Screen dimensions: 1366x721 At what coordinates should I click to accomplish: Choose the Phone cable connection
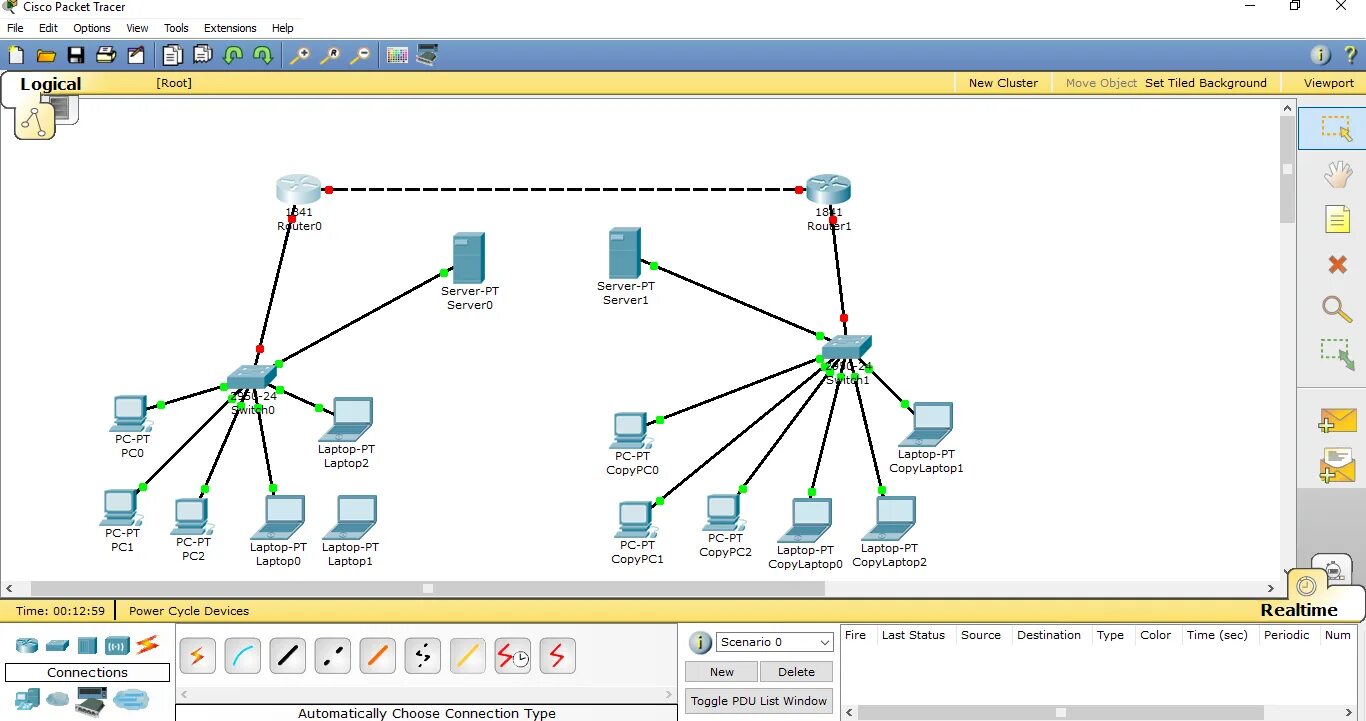coord(422,656)
